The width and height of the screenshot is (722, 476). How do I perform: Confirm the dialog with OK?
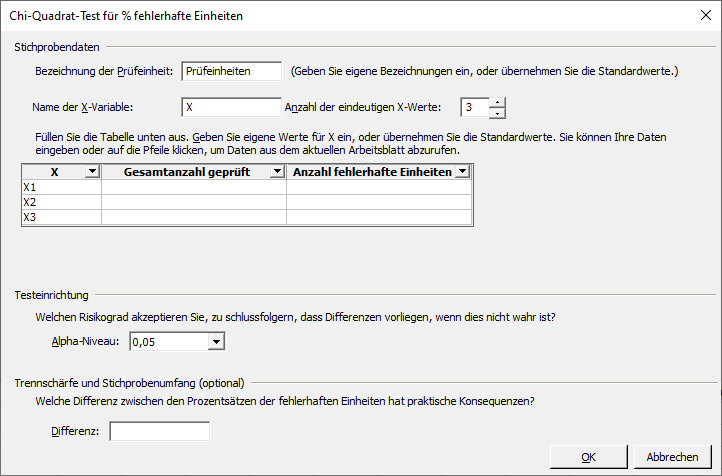(x=588, y=457)
